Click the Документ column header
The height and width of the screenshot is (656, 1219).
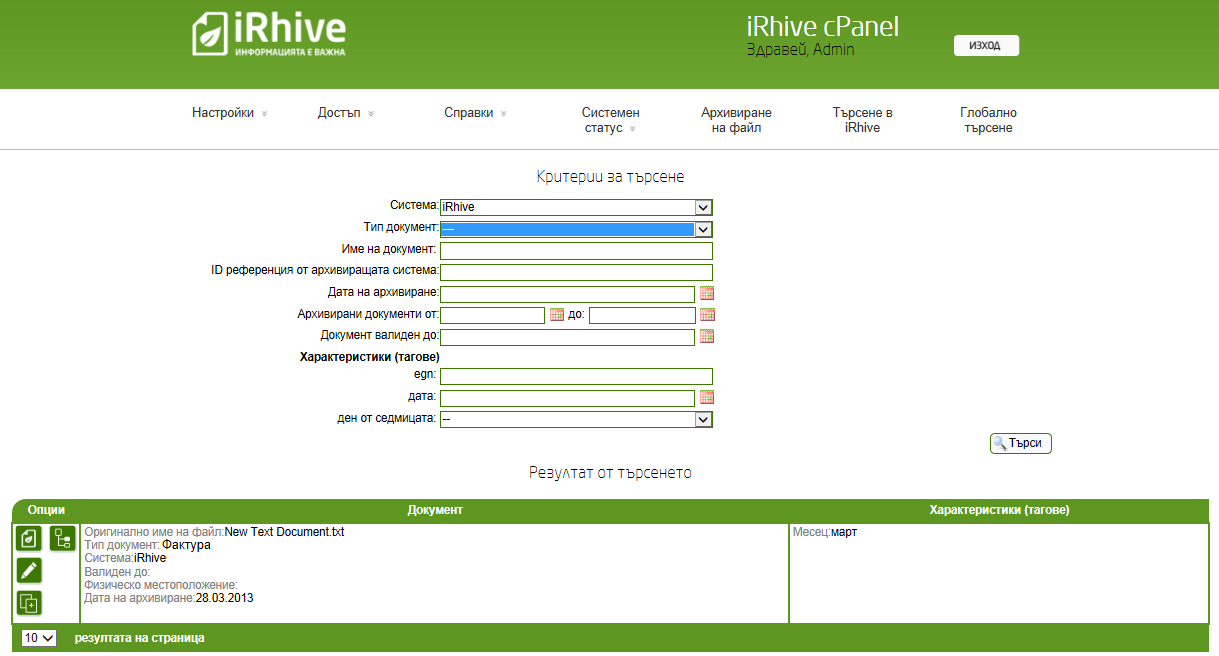click(435, 510)
